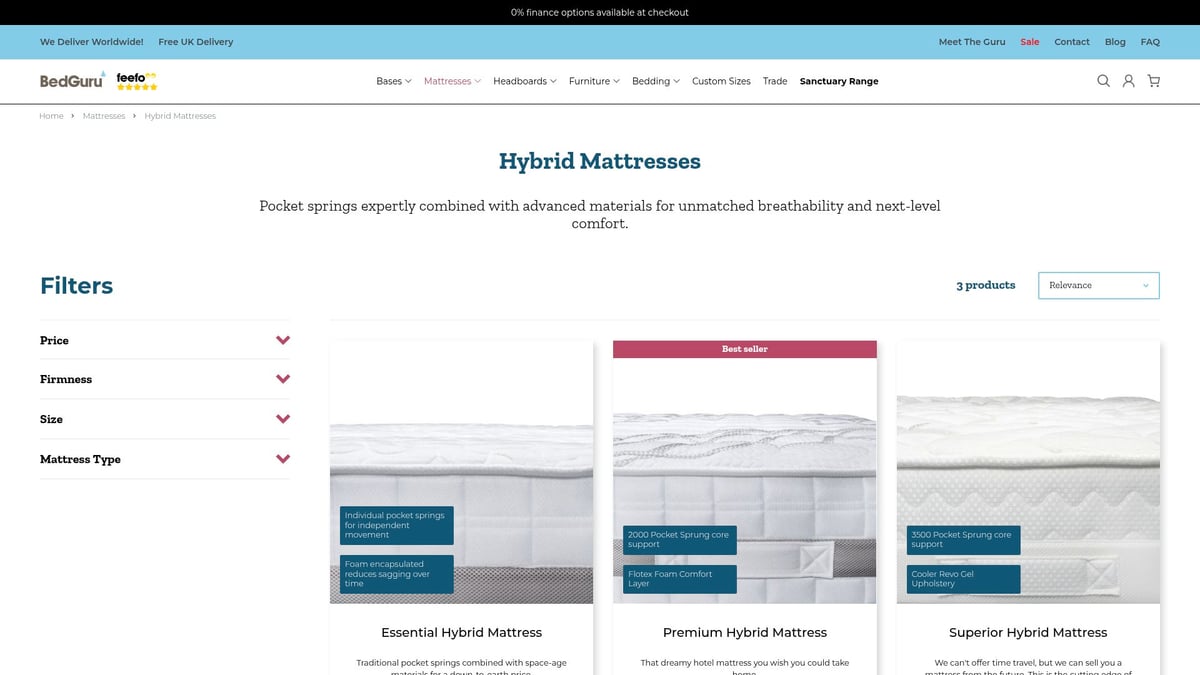Go to the Sanctuary Range page
This screenshot has width=1200, height=675.
tap(838, 81)
